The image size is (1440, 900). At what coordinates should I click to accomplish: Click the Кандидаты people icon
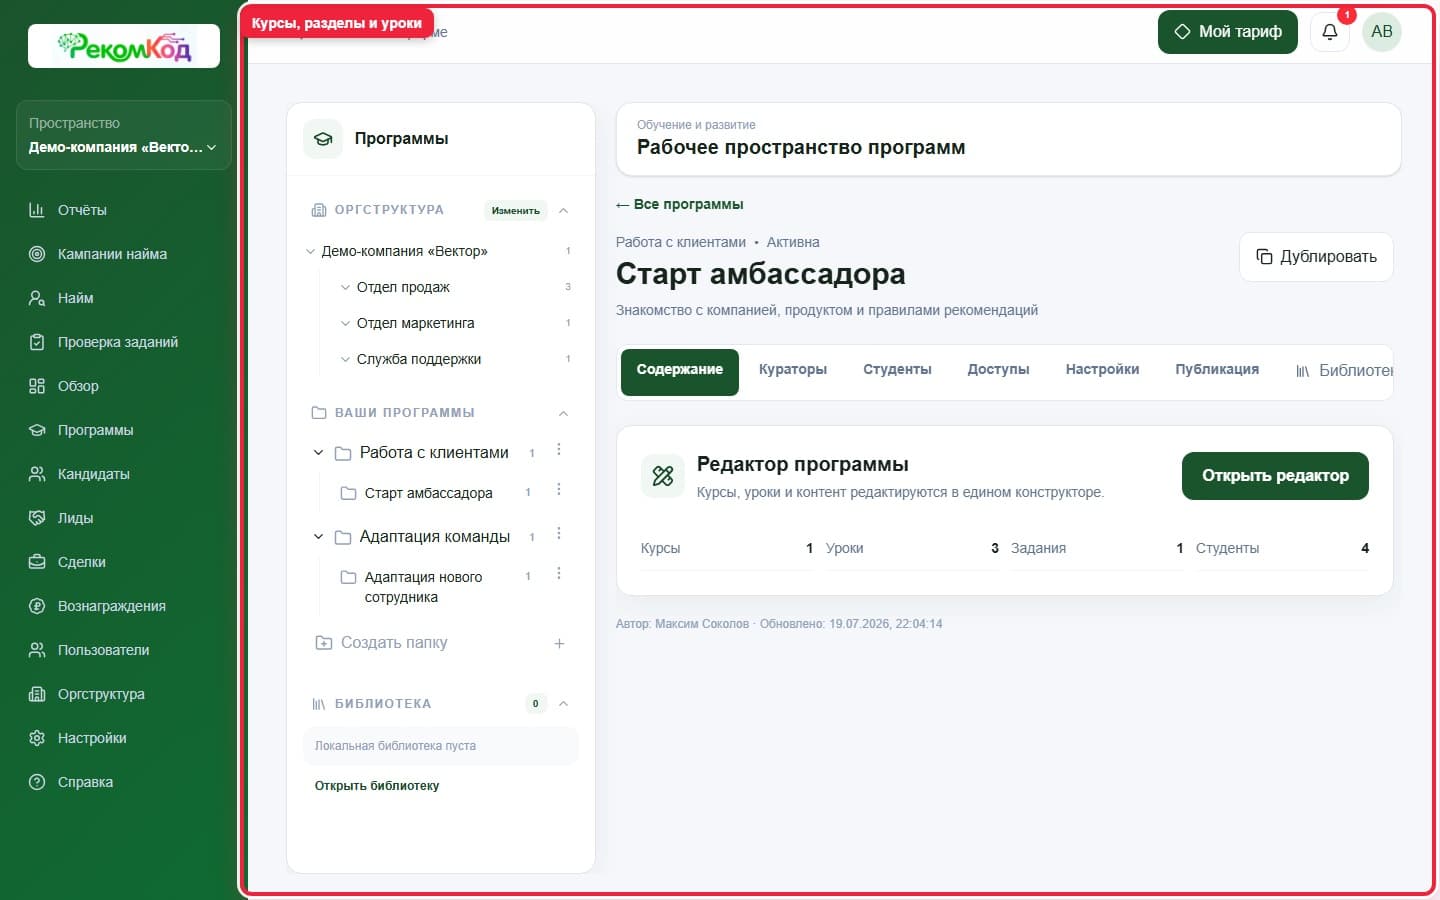[37, 474]
